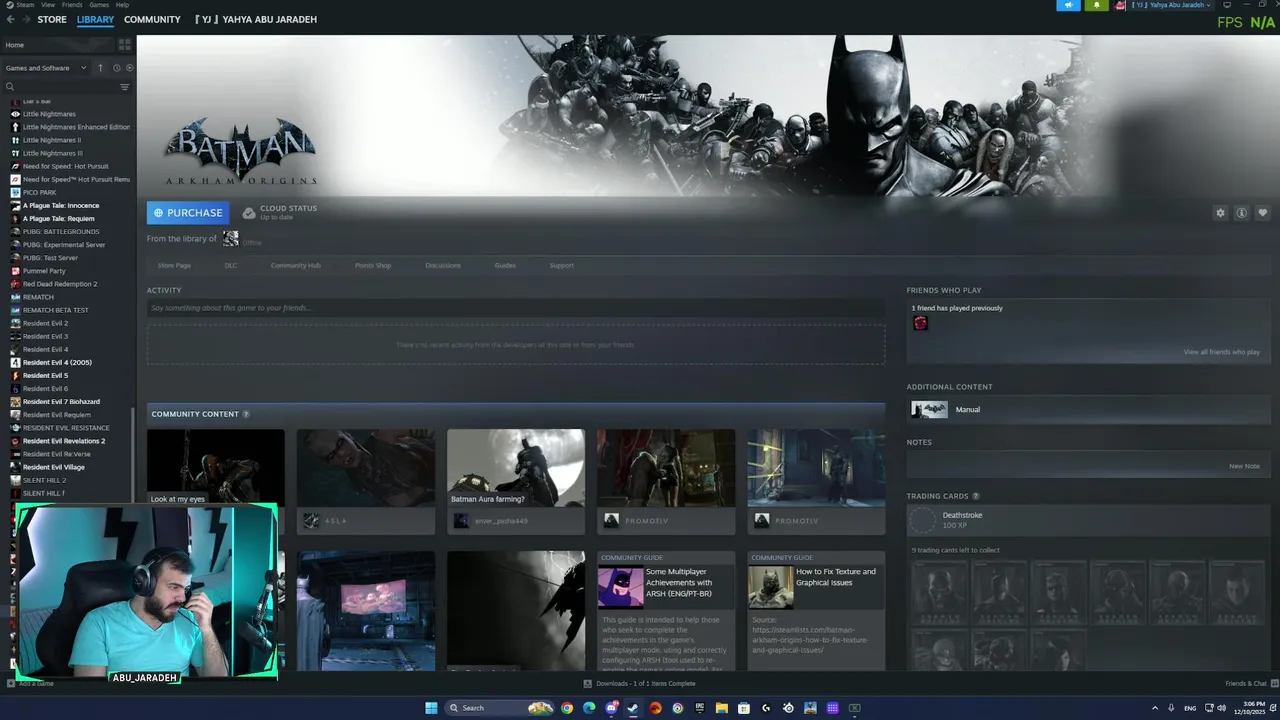1280x720 pixels.
Task: Open How to Fix Texture guide
Action: [816, 610]
